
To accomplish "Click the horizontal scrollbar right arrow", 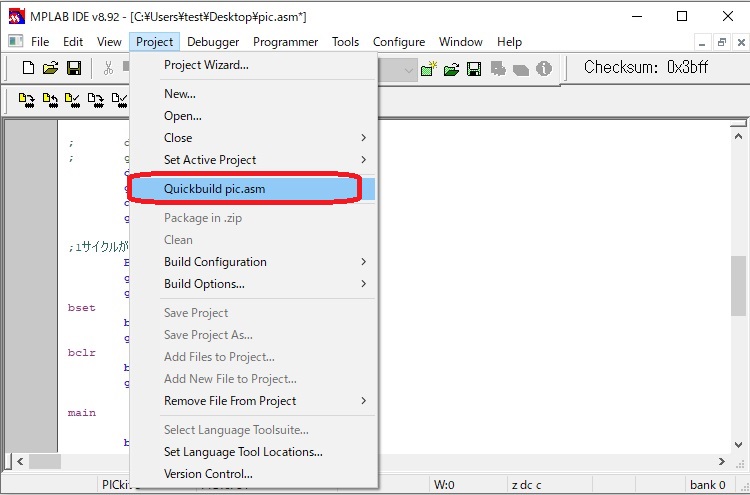I will (x=722, y=462).
